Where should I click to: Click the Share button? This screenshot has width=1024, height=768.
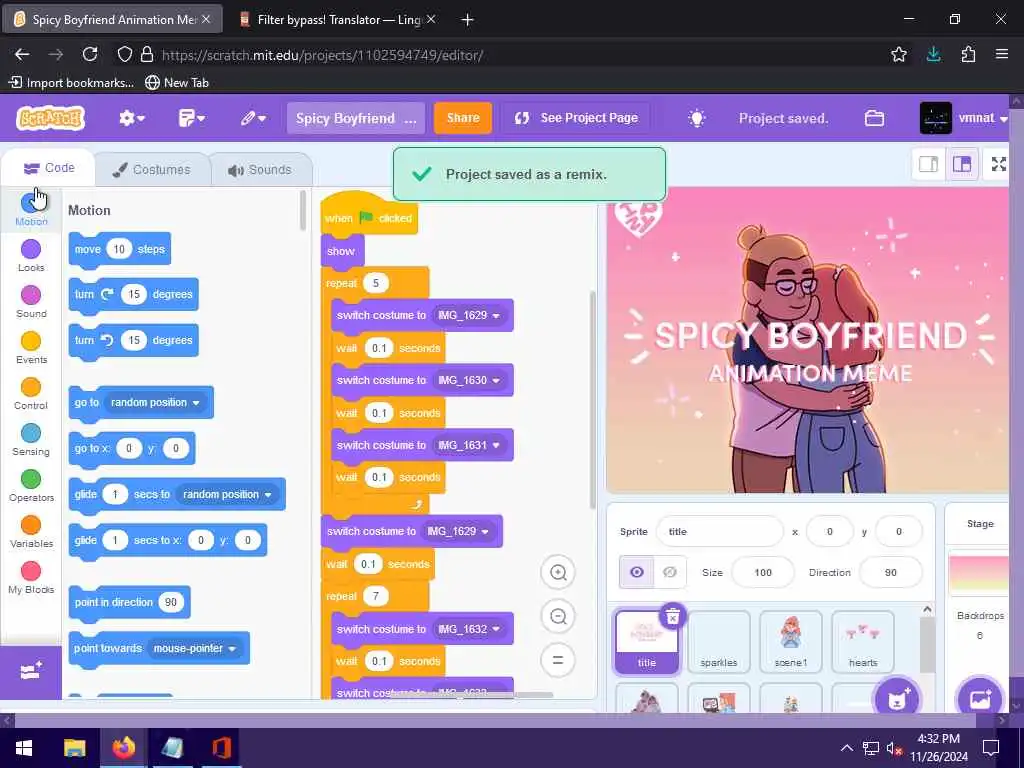tap(462, 118)
